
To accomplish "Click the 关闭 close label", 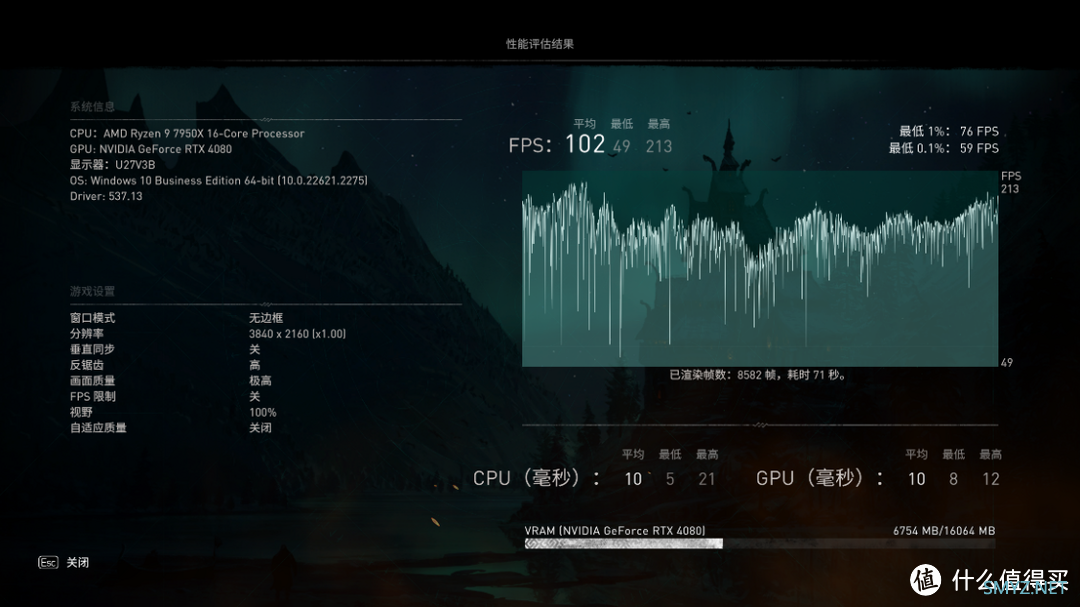I will [78, 562].
